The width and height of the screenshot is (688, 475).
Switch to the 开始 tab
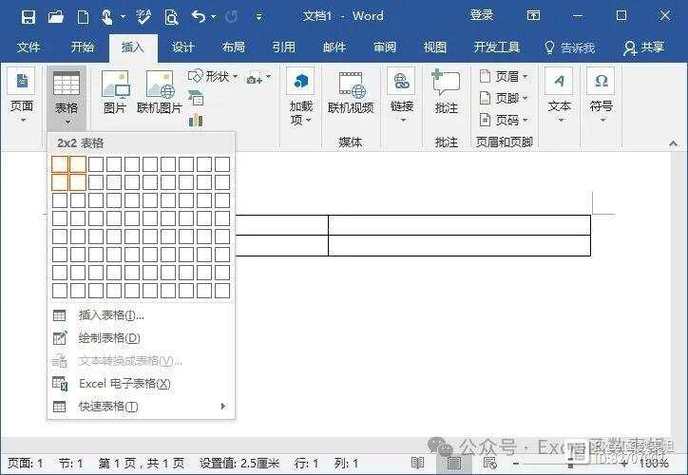(x=82, y=47)
